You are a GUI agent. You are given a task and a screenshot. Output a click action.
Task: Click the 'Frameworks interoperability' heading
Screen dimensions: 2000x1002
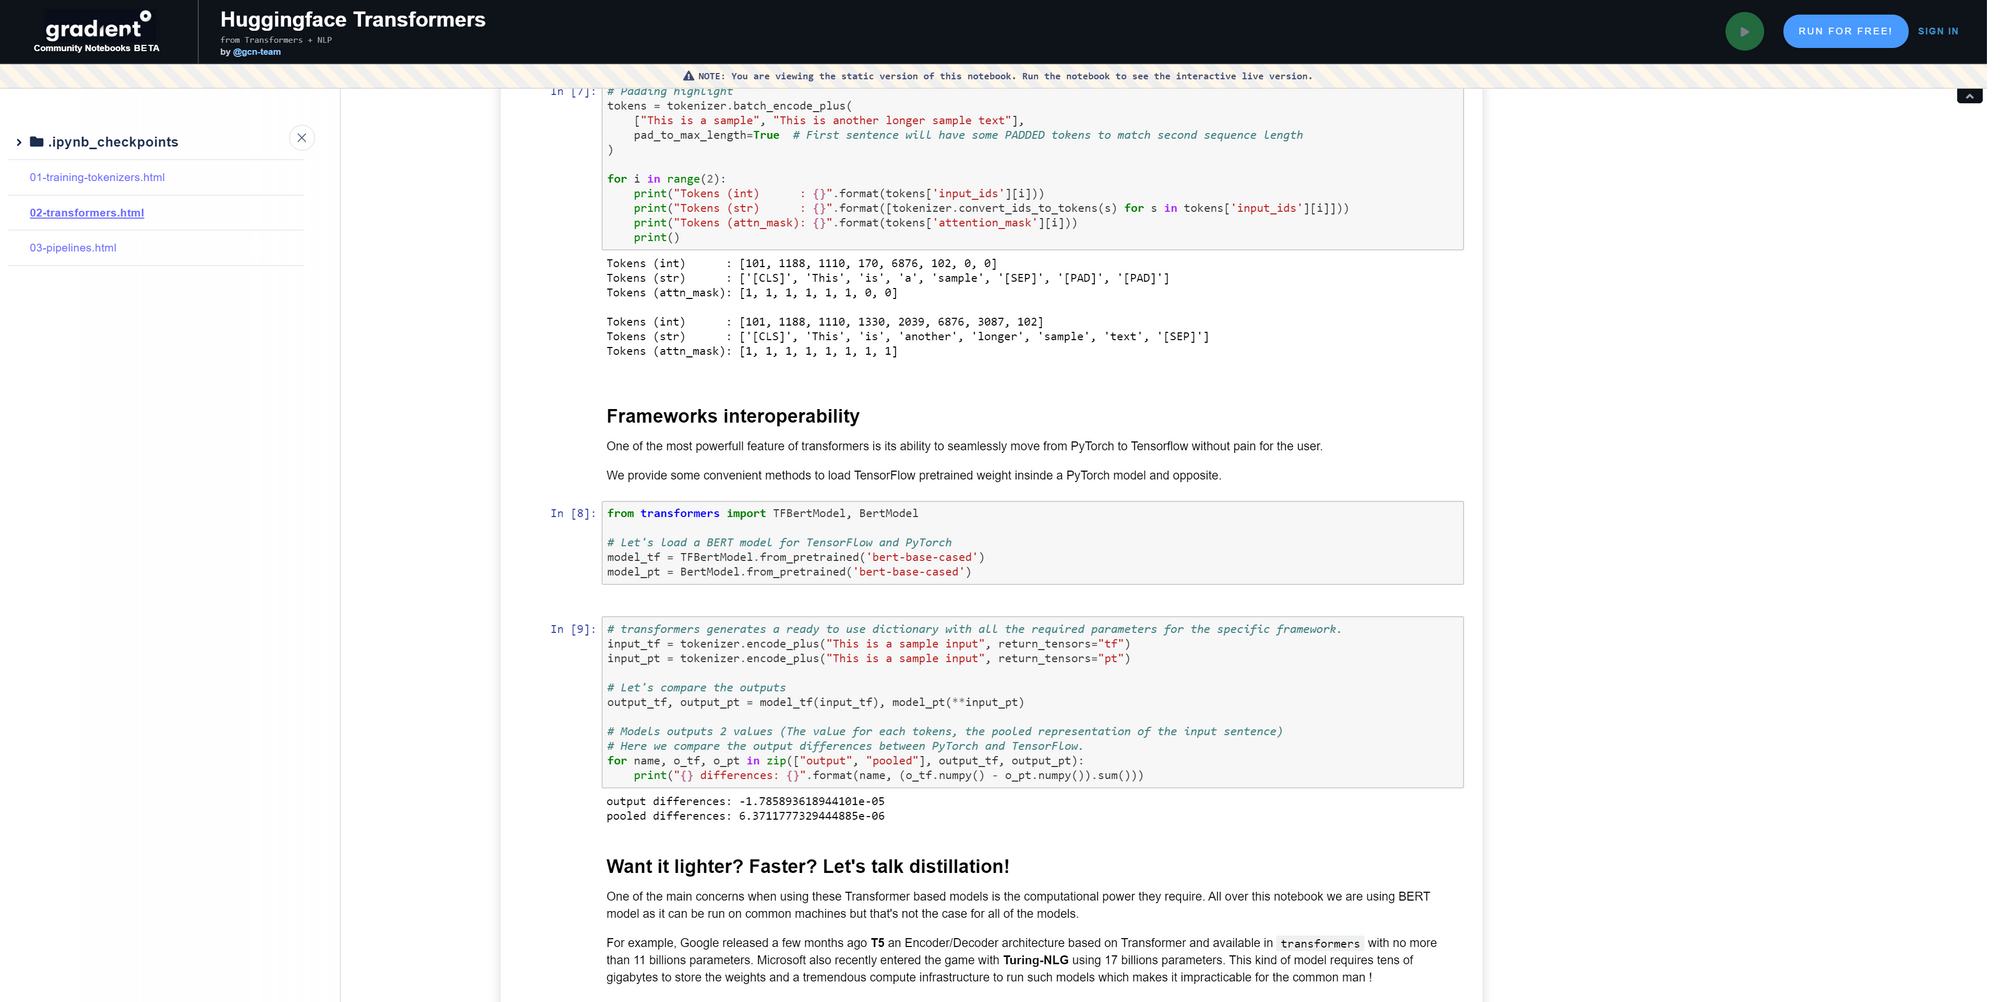coord(733,416)
